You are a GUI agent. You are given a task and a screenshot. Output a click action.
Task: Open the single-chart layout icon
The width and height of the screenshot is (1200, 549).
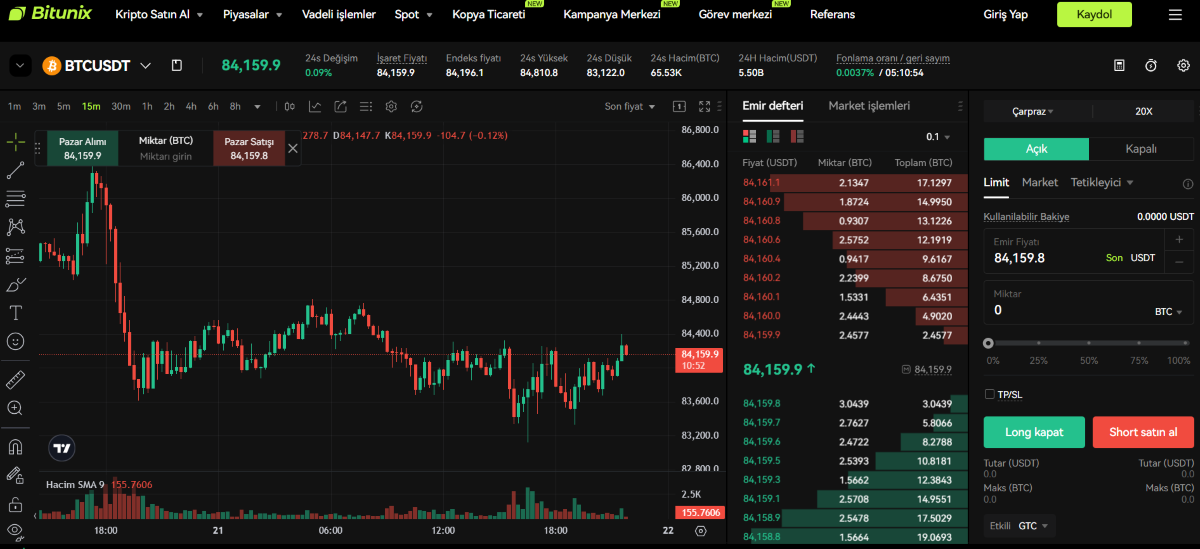[x=679, y=106]
